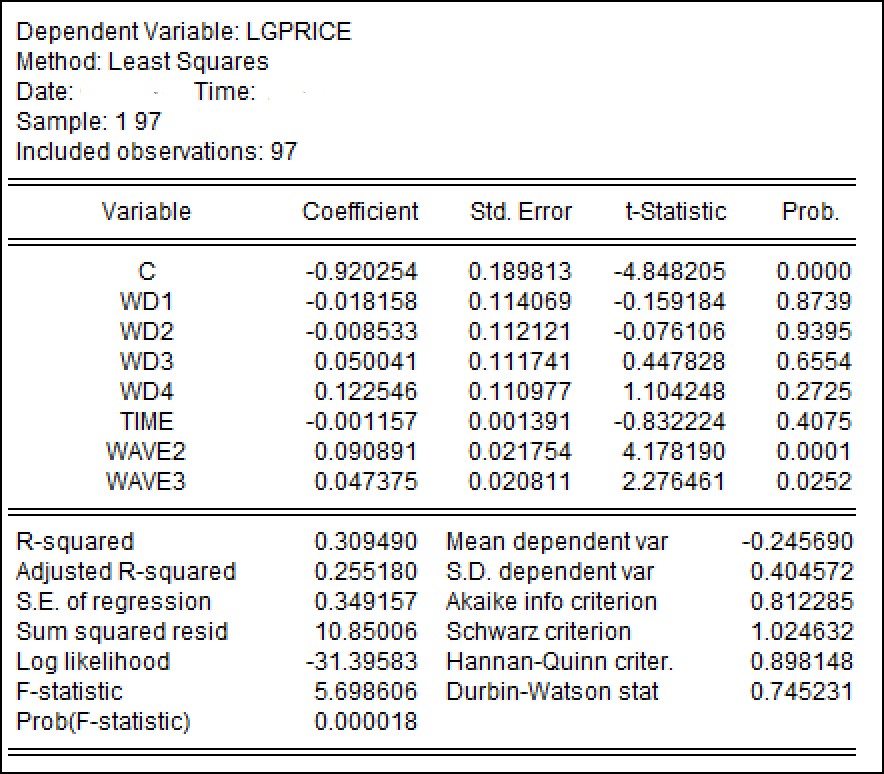Viewport: 884px width, 774px height.
Task: Select the TIME variable row label
Action: [146, 421]
